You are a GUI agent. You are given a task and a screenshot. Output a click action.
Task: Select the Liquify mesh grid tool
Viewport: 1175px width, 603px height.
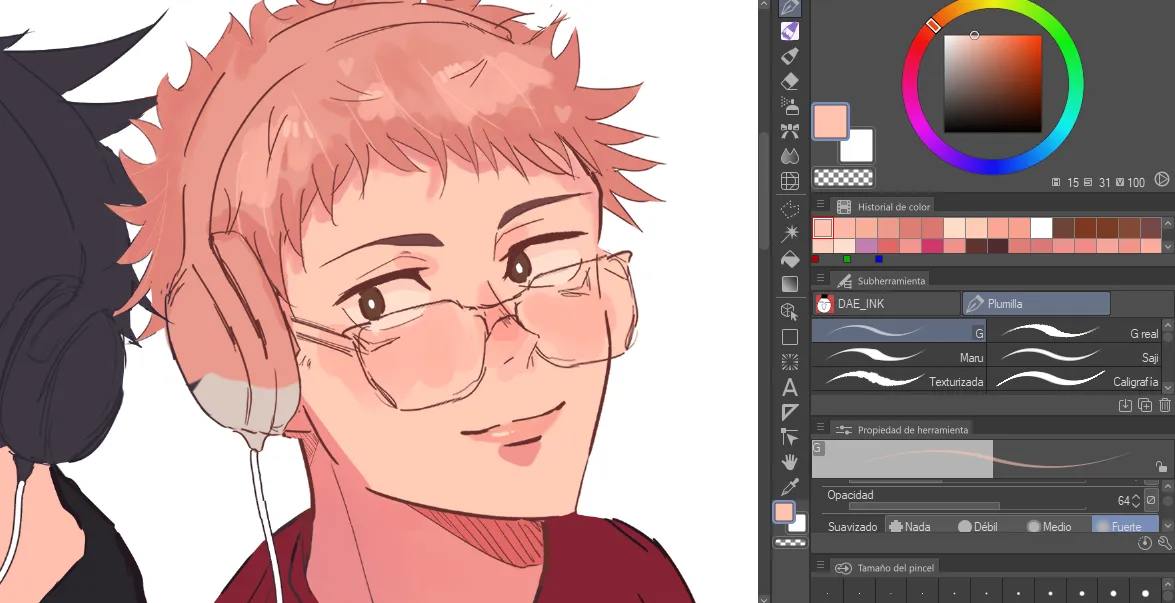coord(789,181)
